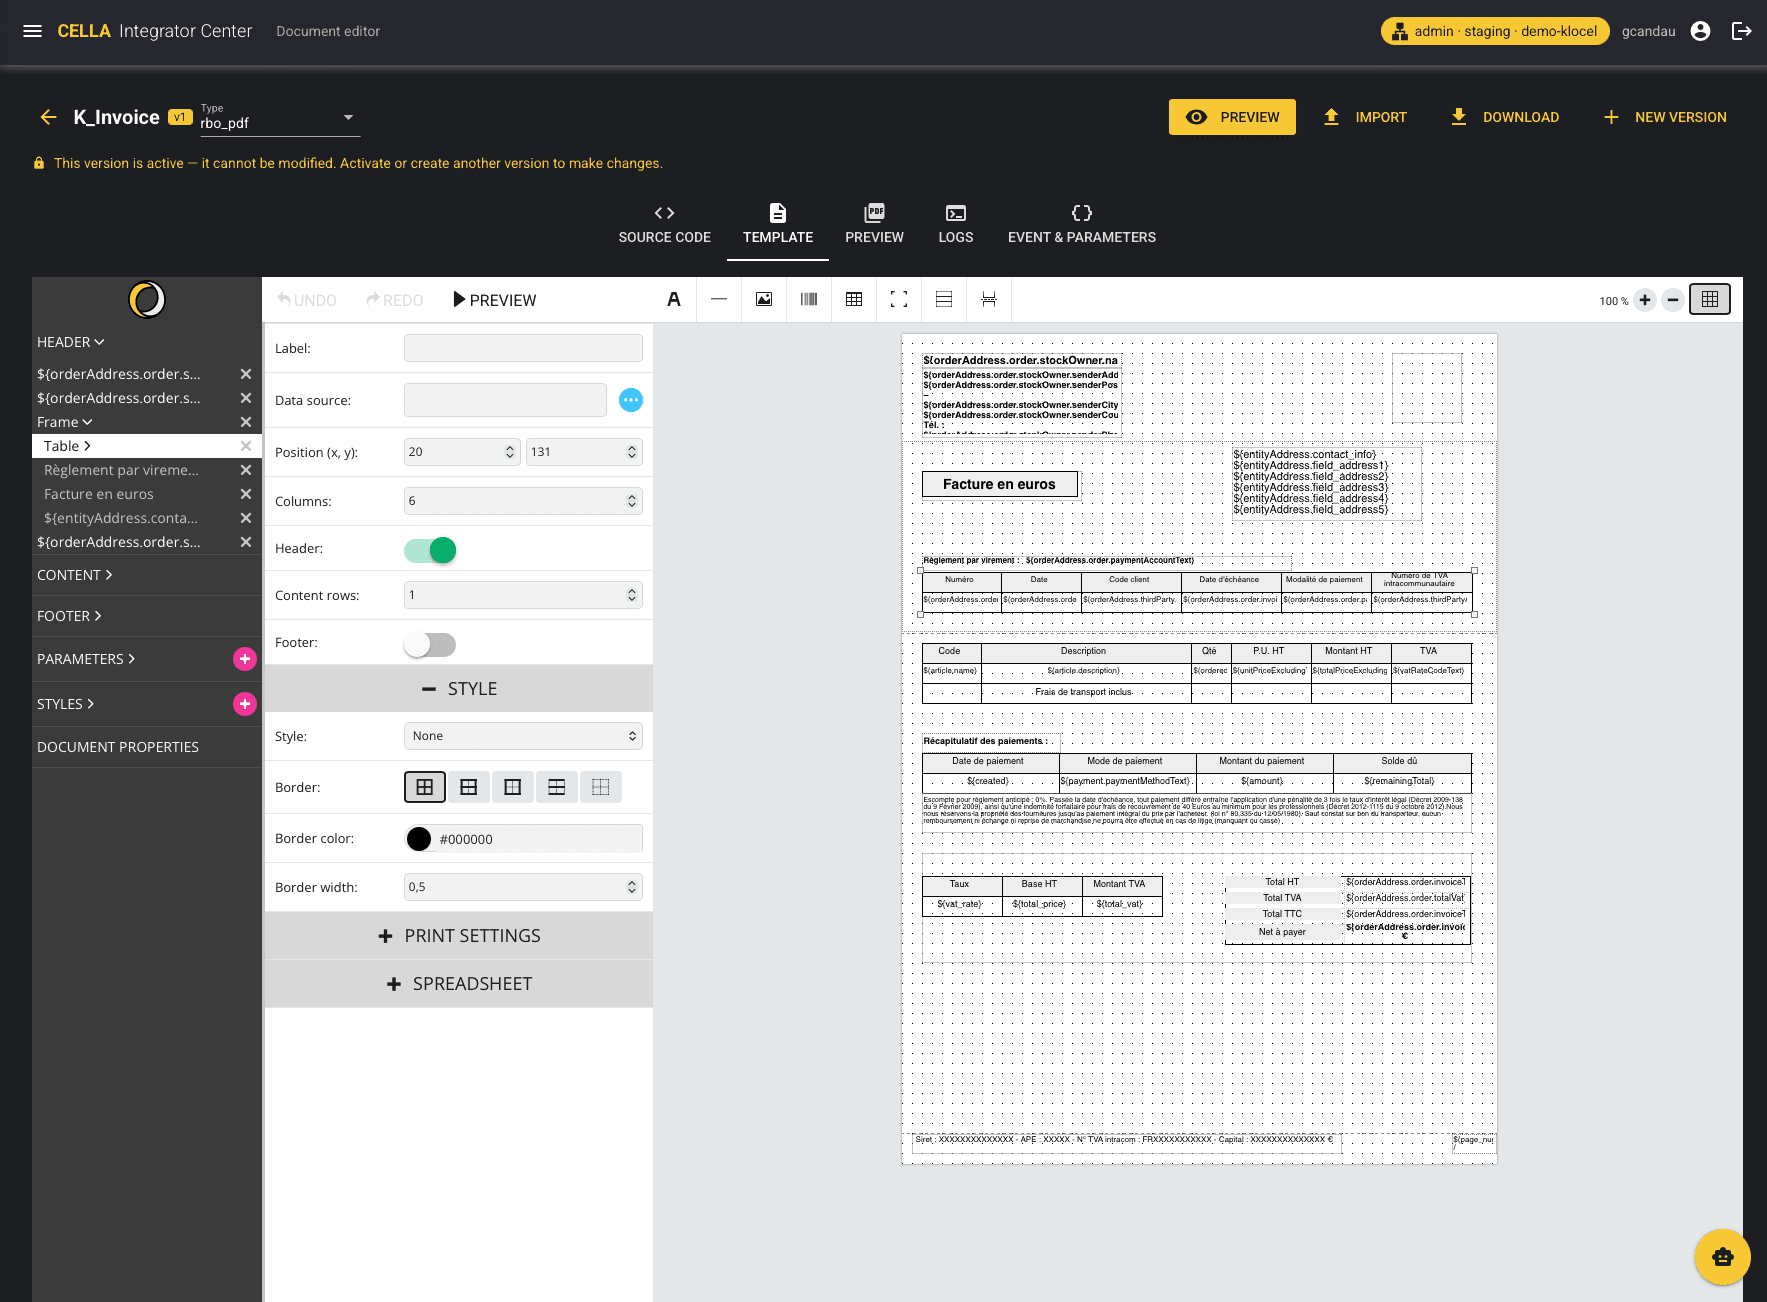The height and width of the screenshot is (1302, 1767).
Task: Click the DOWNLOAD button
Action: (x=1505, y=117)
